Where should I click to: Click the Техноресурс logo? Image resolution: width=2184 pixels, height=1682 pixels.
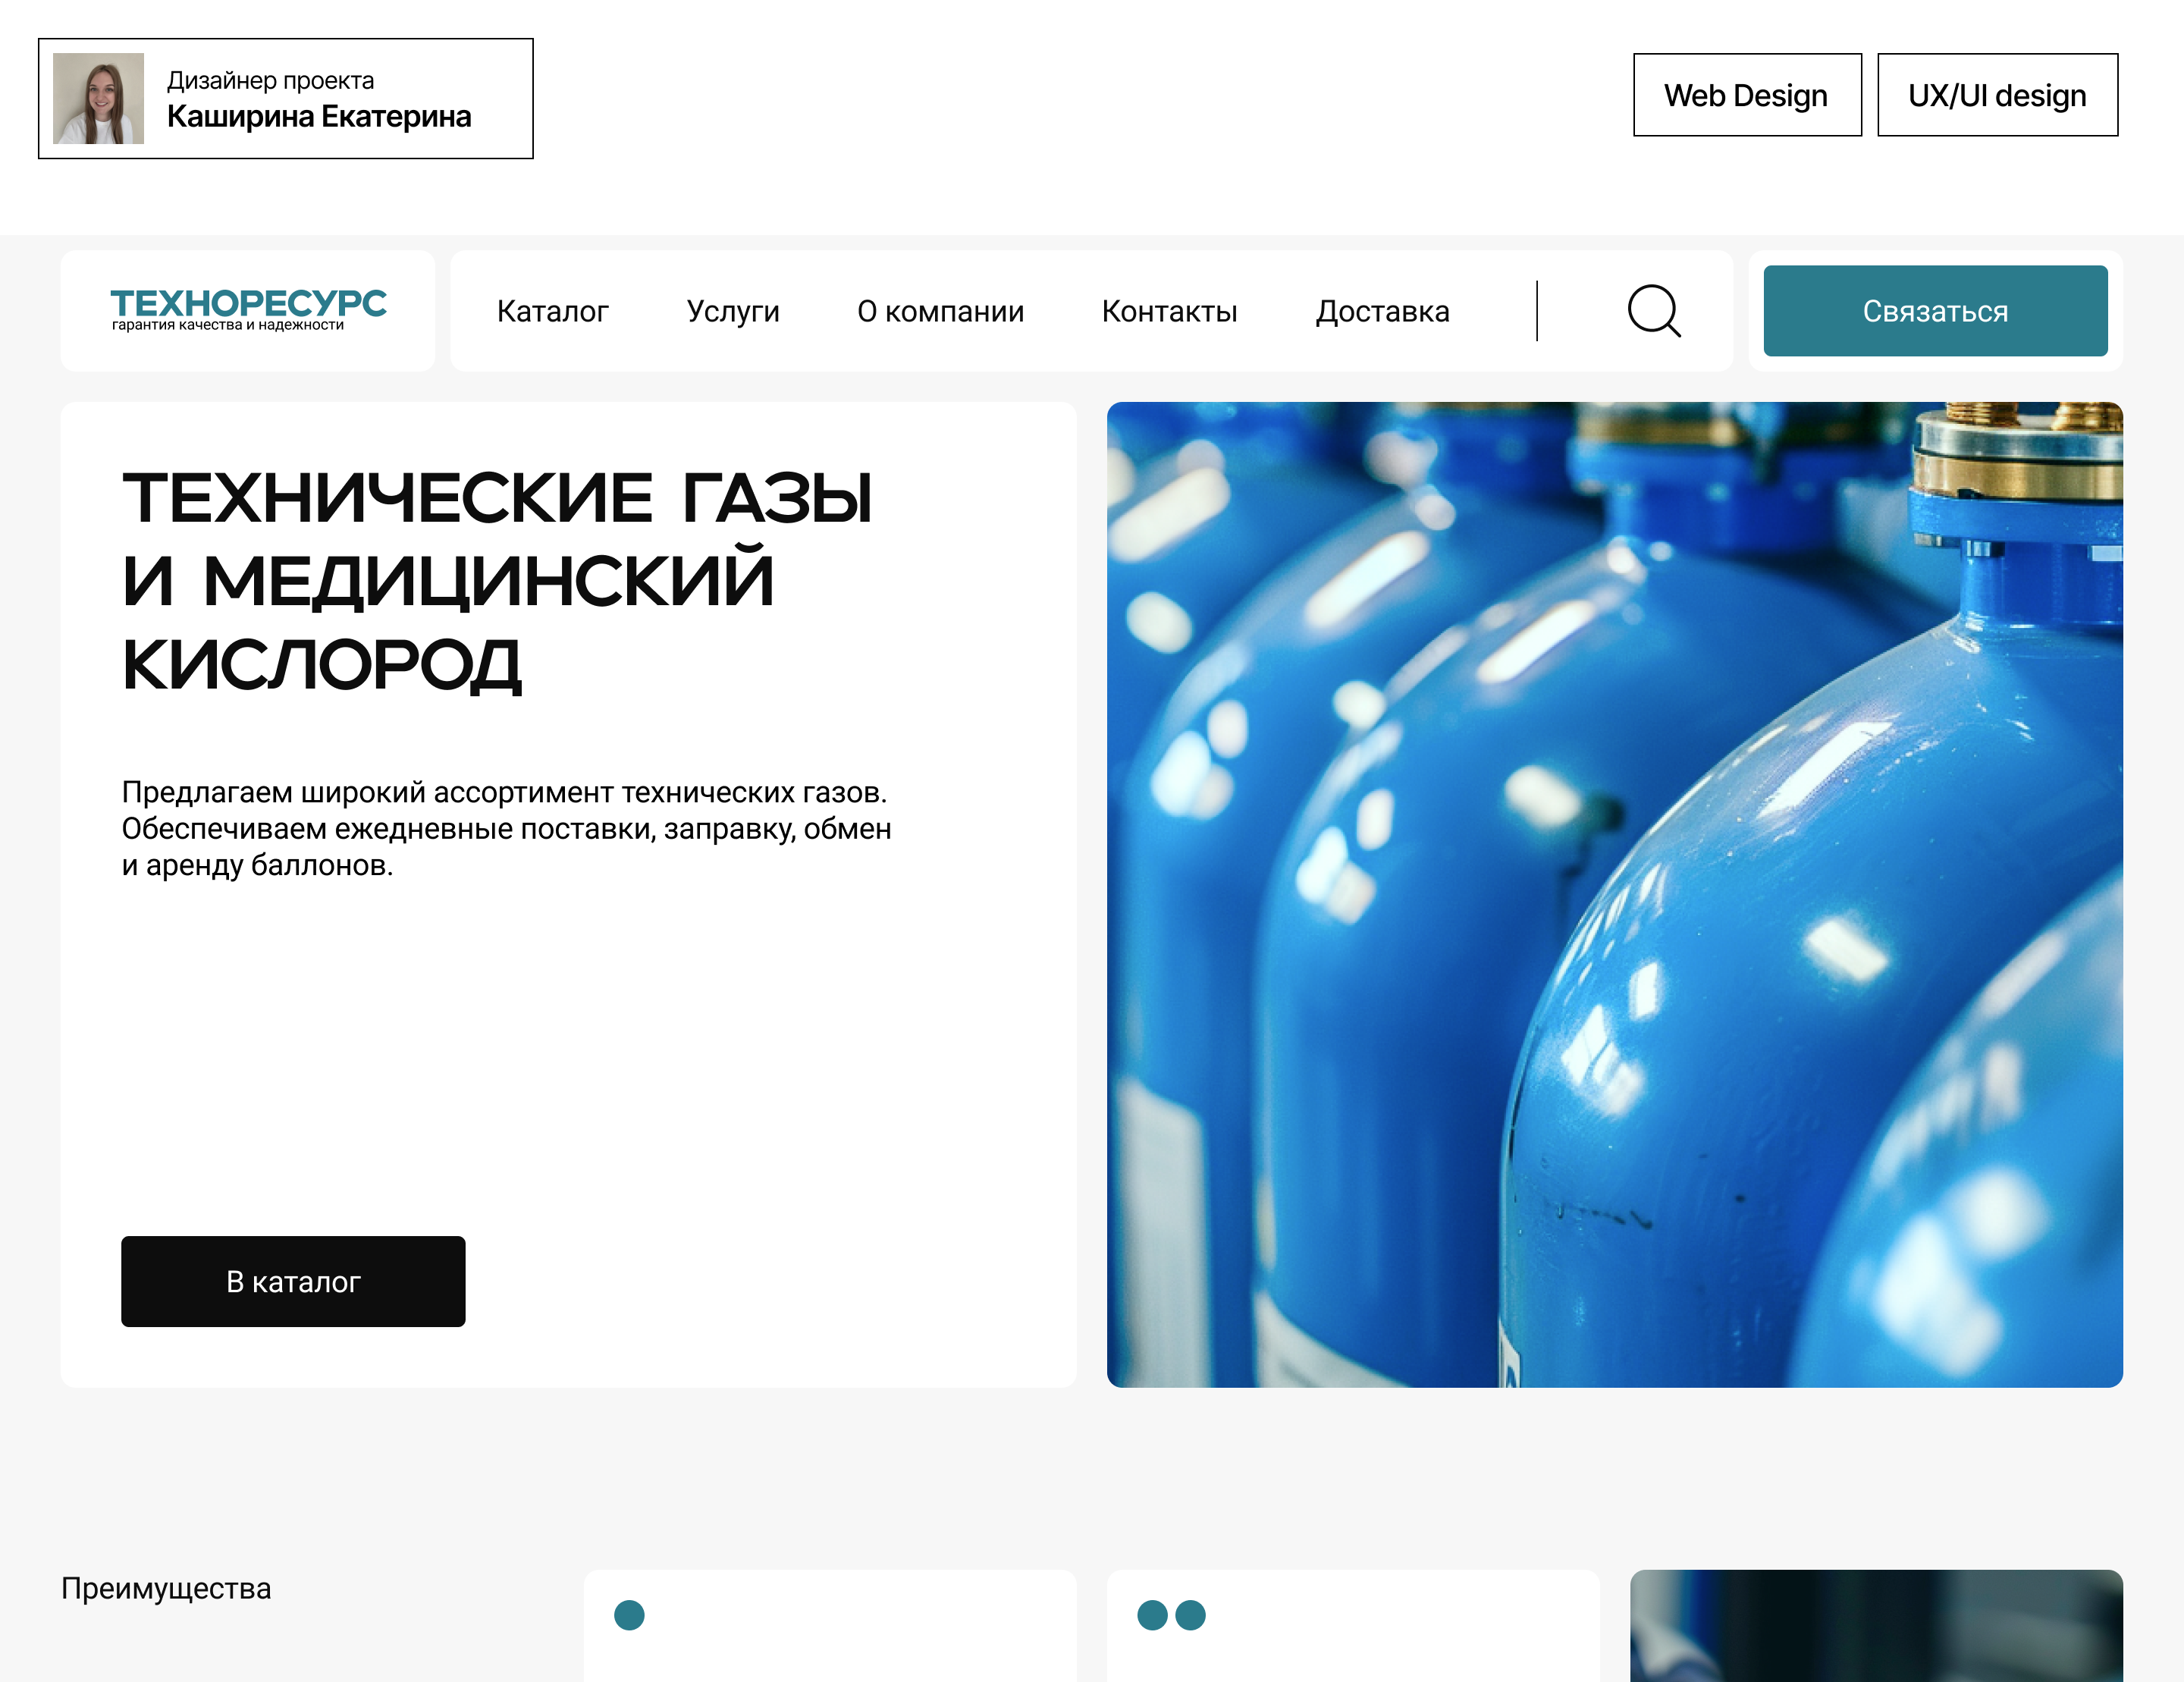pos(248,310)
